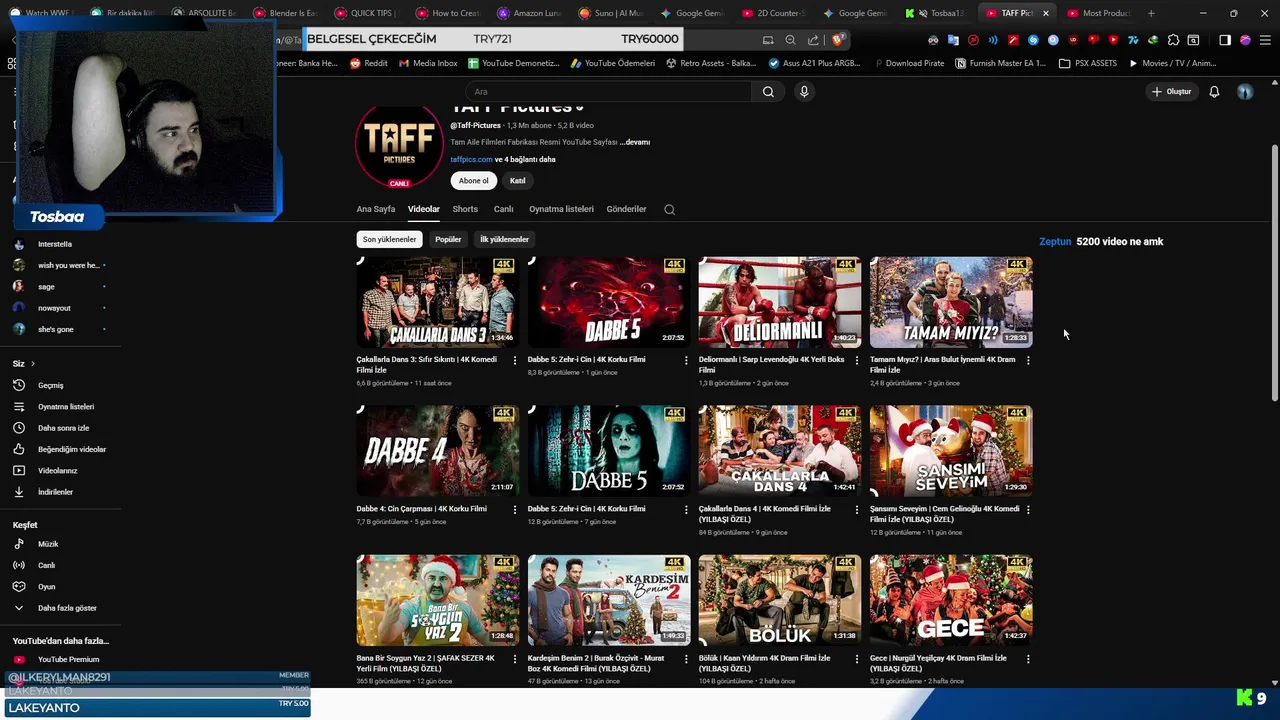Click the share icon in address bar
This screenshot has width=1280, height=720.
tap(813, 40)
